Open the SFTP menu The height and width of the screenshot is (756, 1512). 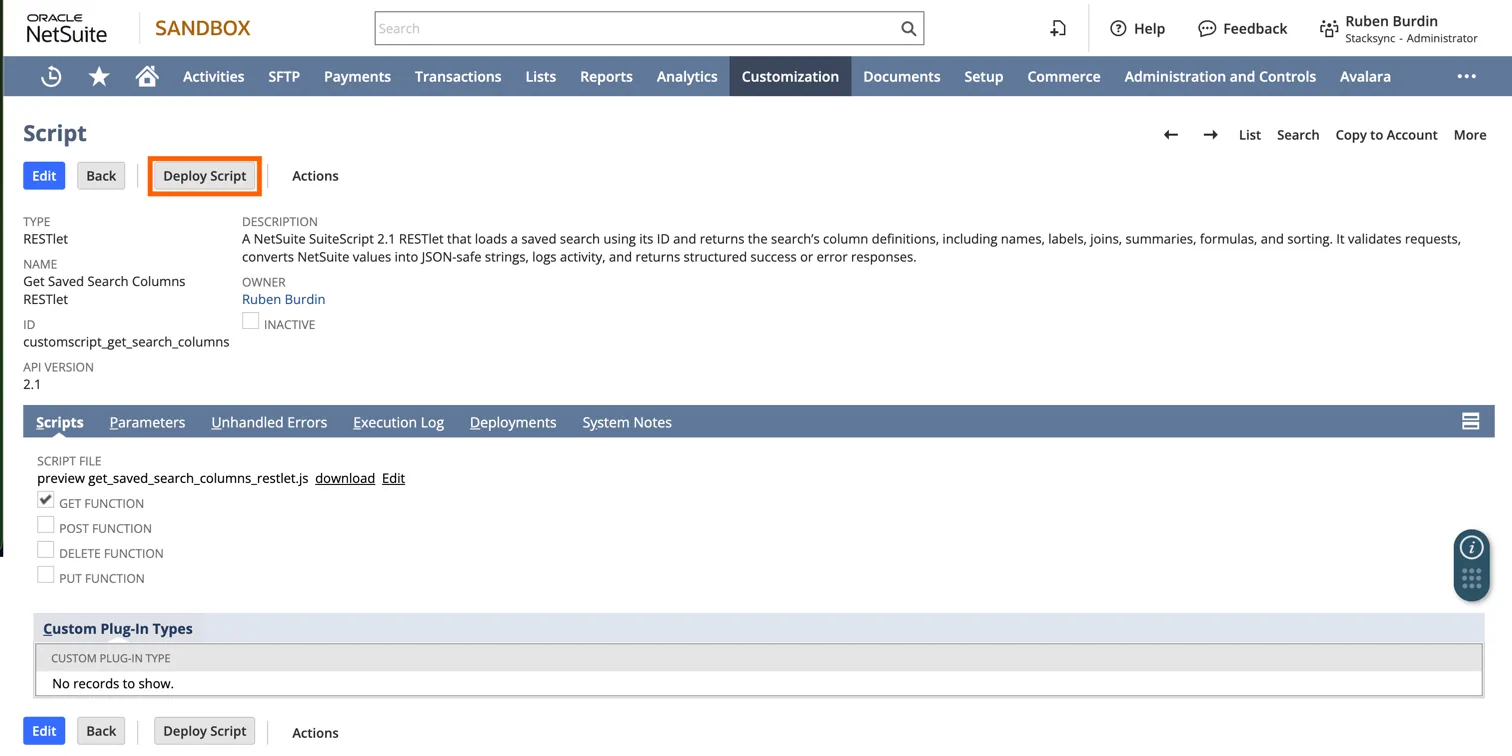click(284, 76)
